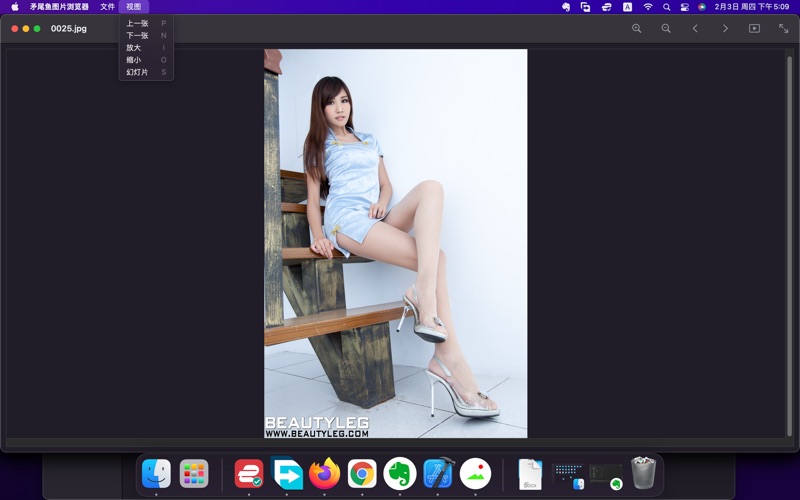Click the displayed photo in the viewer
The width and height of the screenshot is (800, 500).
point(395,243)
